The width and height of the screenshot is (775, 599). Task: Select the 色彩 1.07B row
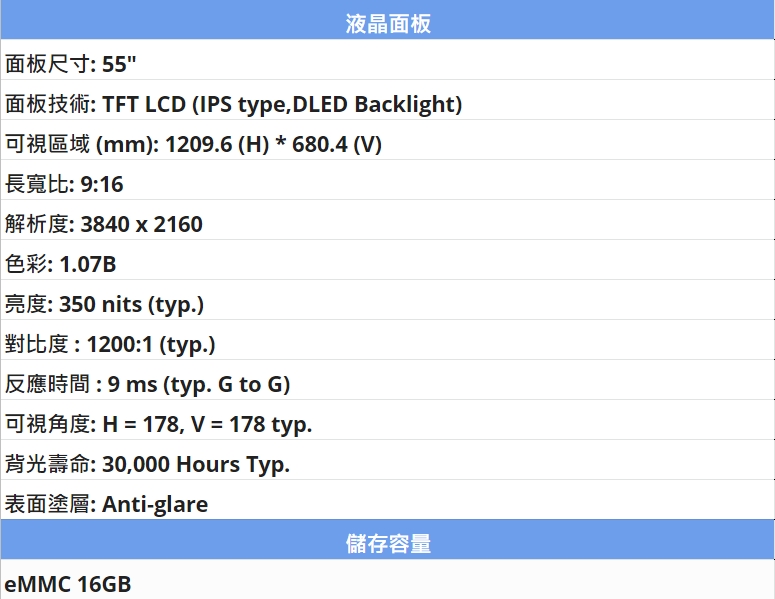pos(388,260)
